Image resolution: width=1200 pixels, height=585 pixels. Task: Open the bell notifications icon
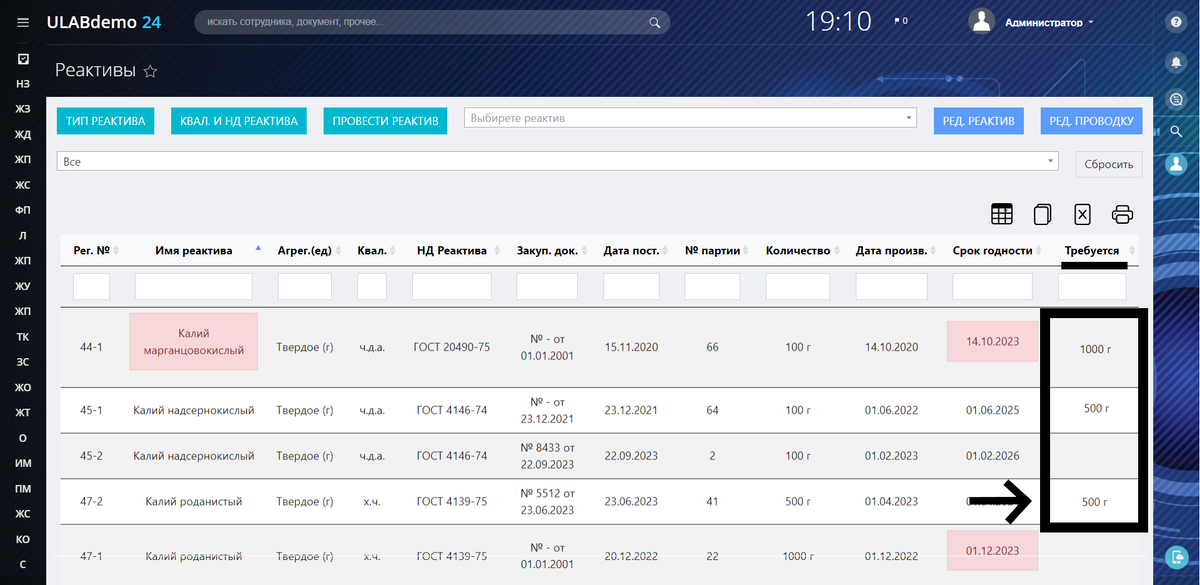click(x=1176, y=61)
